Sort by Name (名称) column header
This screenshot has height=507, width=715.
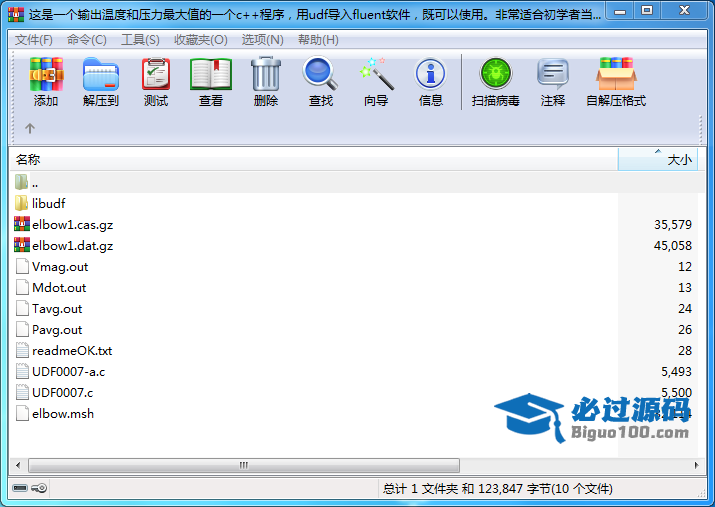pyautogui.click(x=314, y=160)
